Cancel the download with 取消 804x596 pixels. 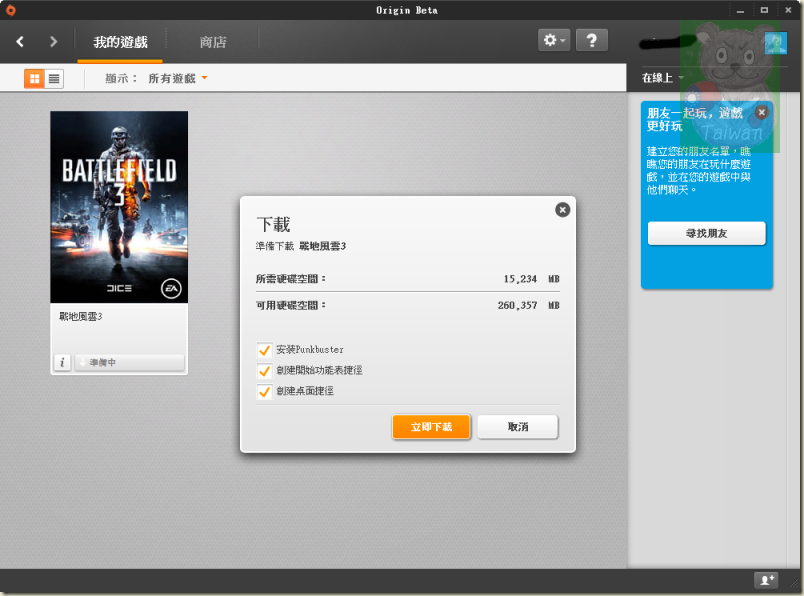[518, 427]
